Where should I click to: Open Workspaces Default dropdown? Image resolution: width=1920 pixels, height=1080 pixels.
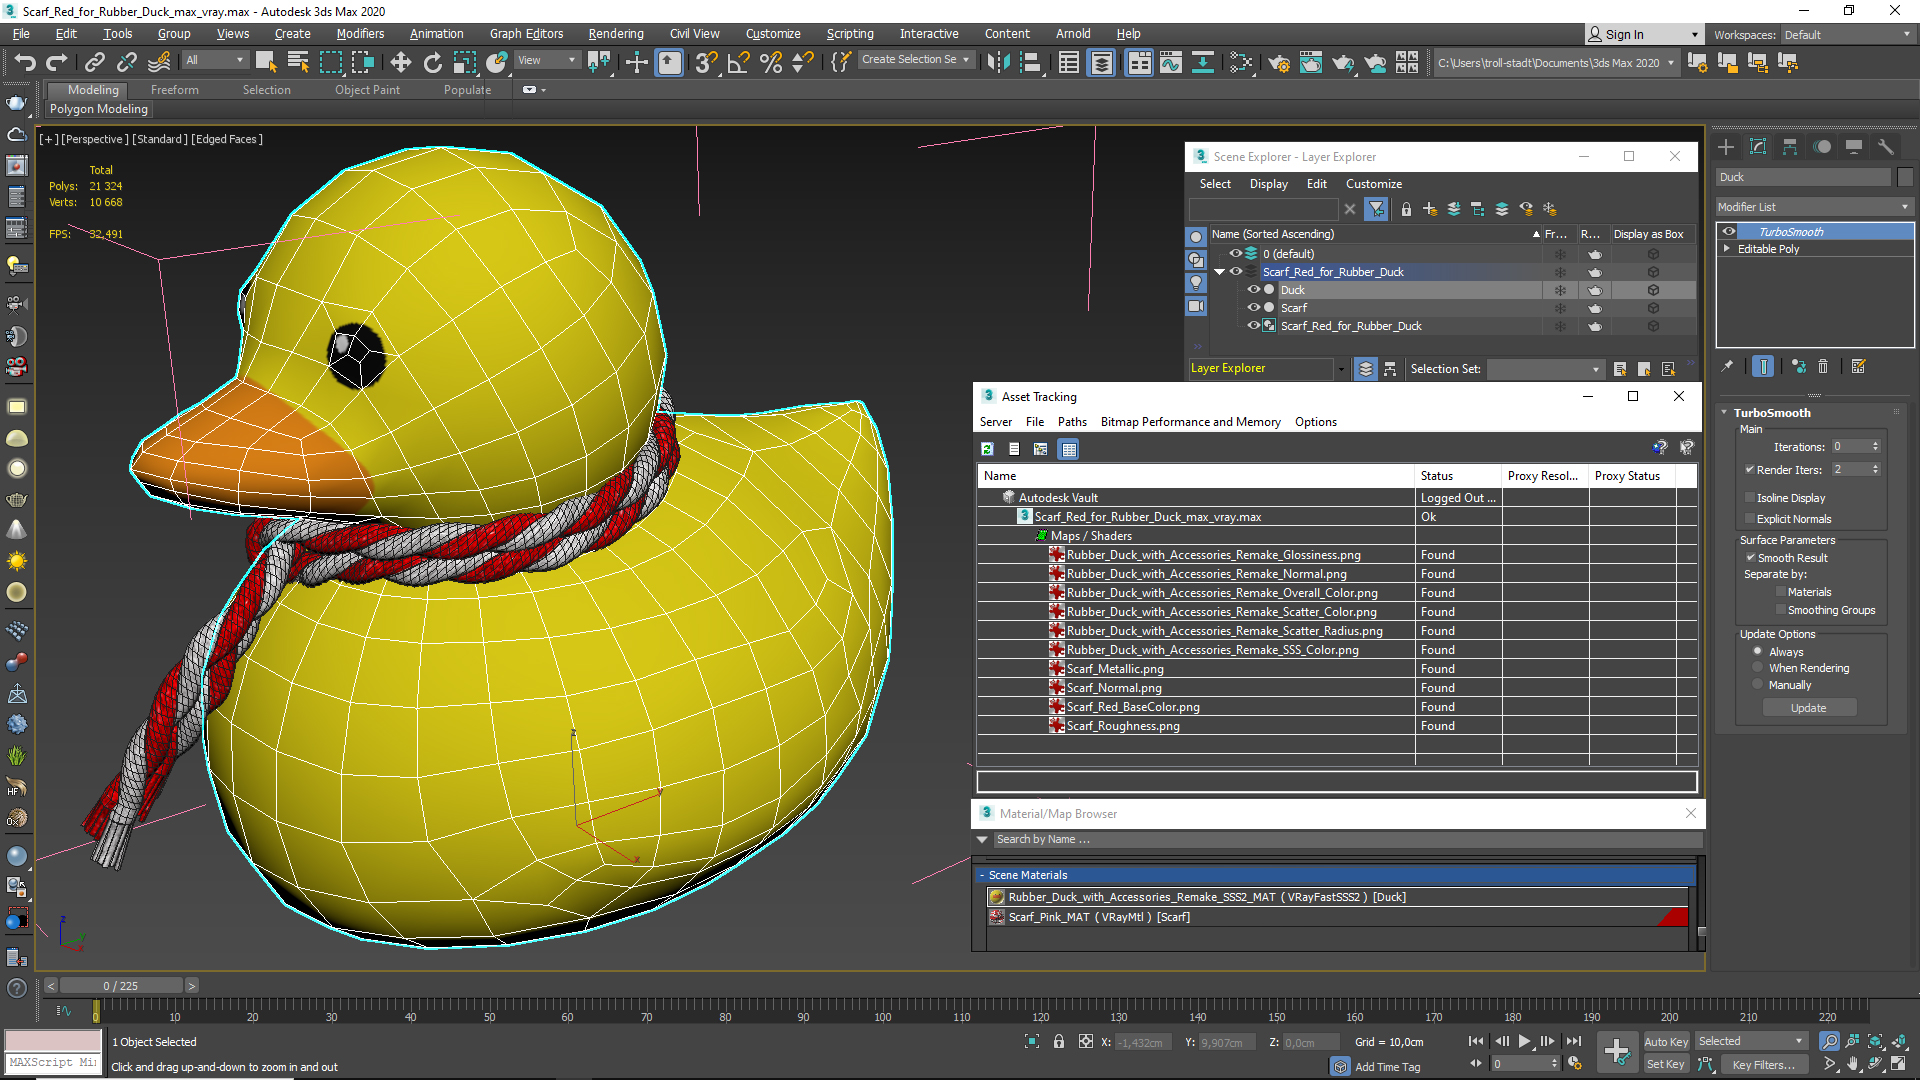click(x=1848, y=34)
